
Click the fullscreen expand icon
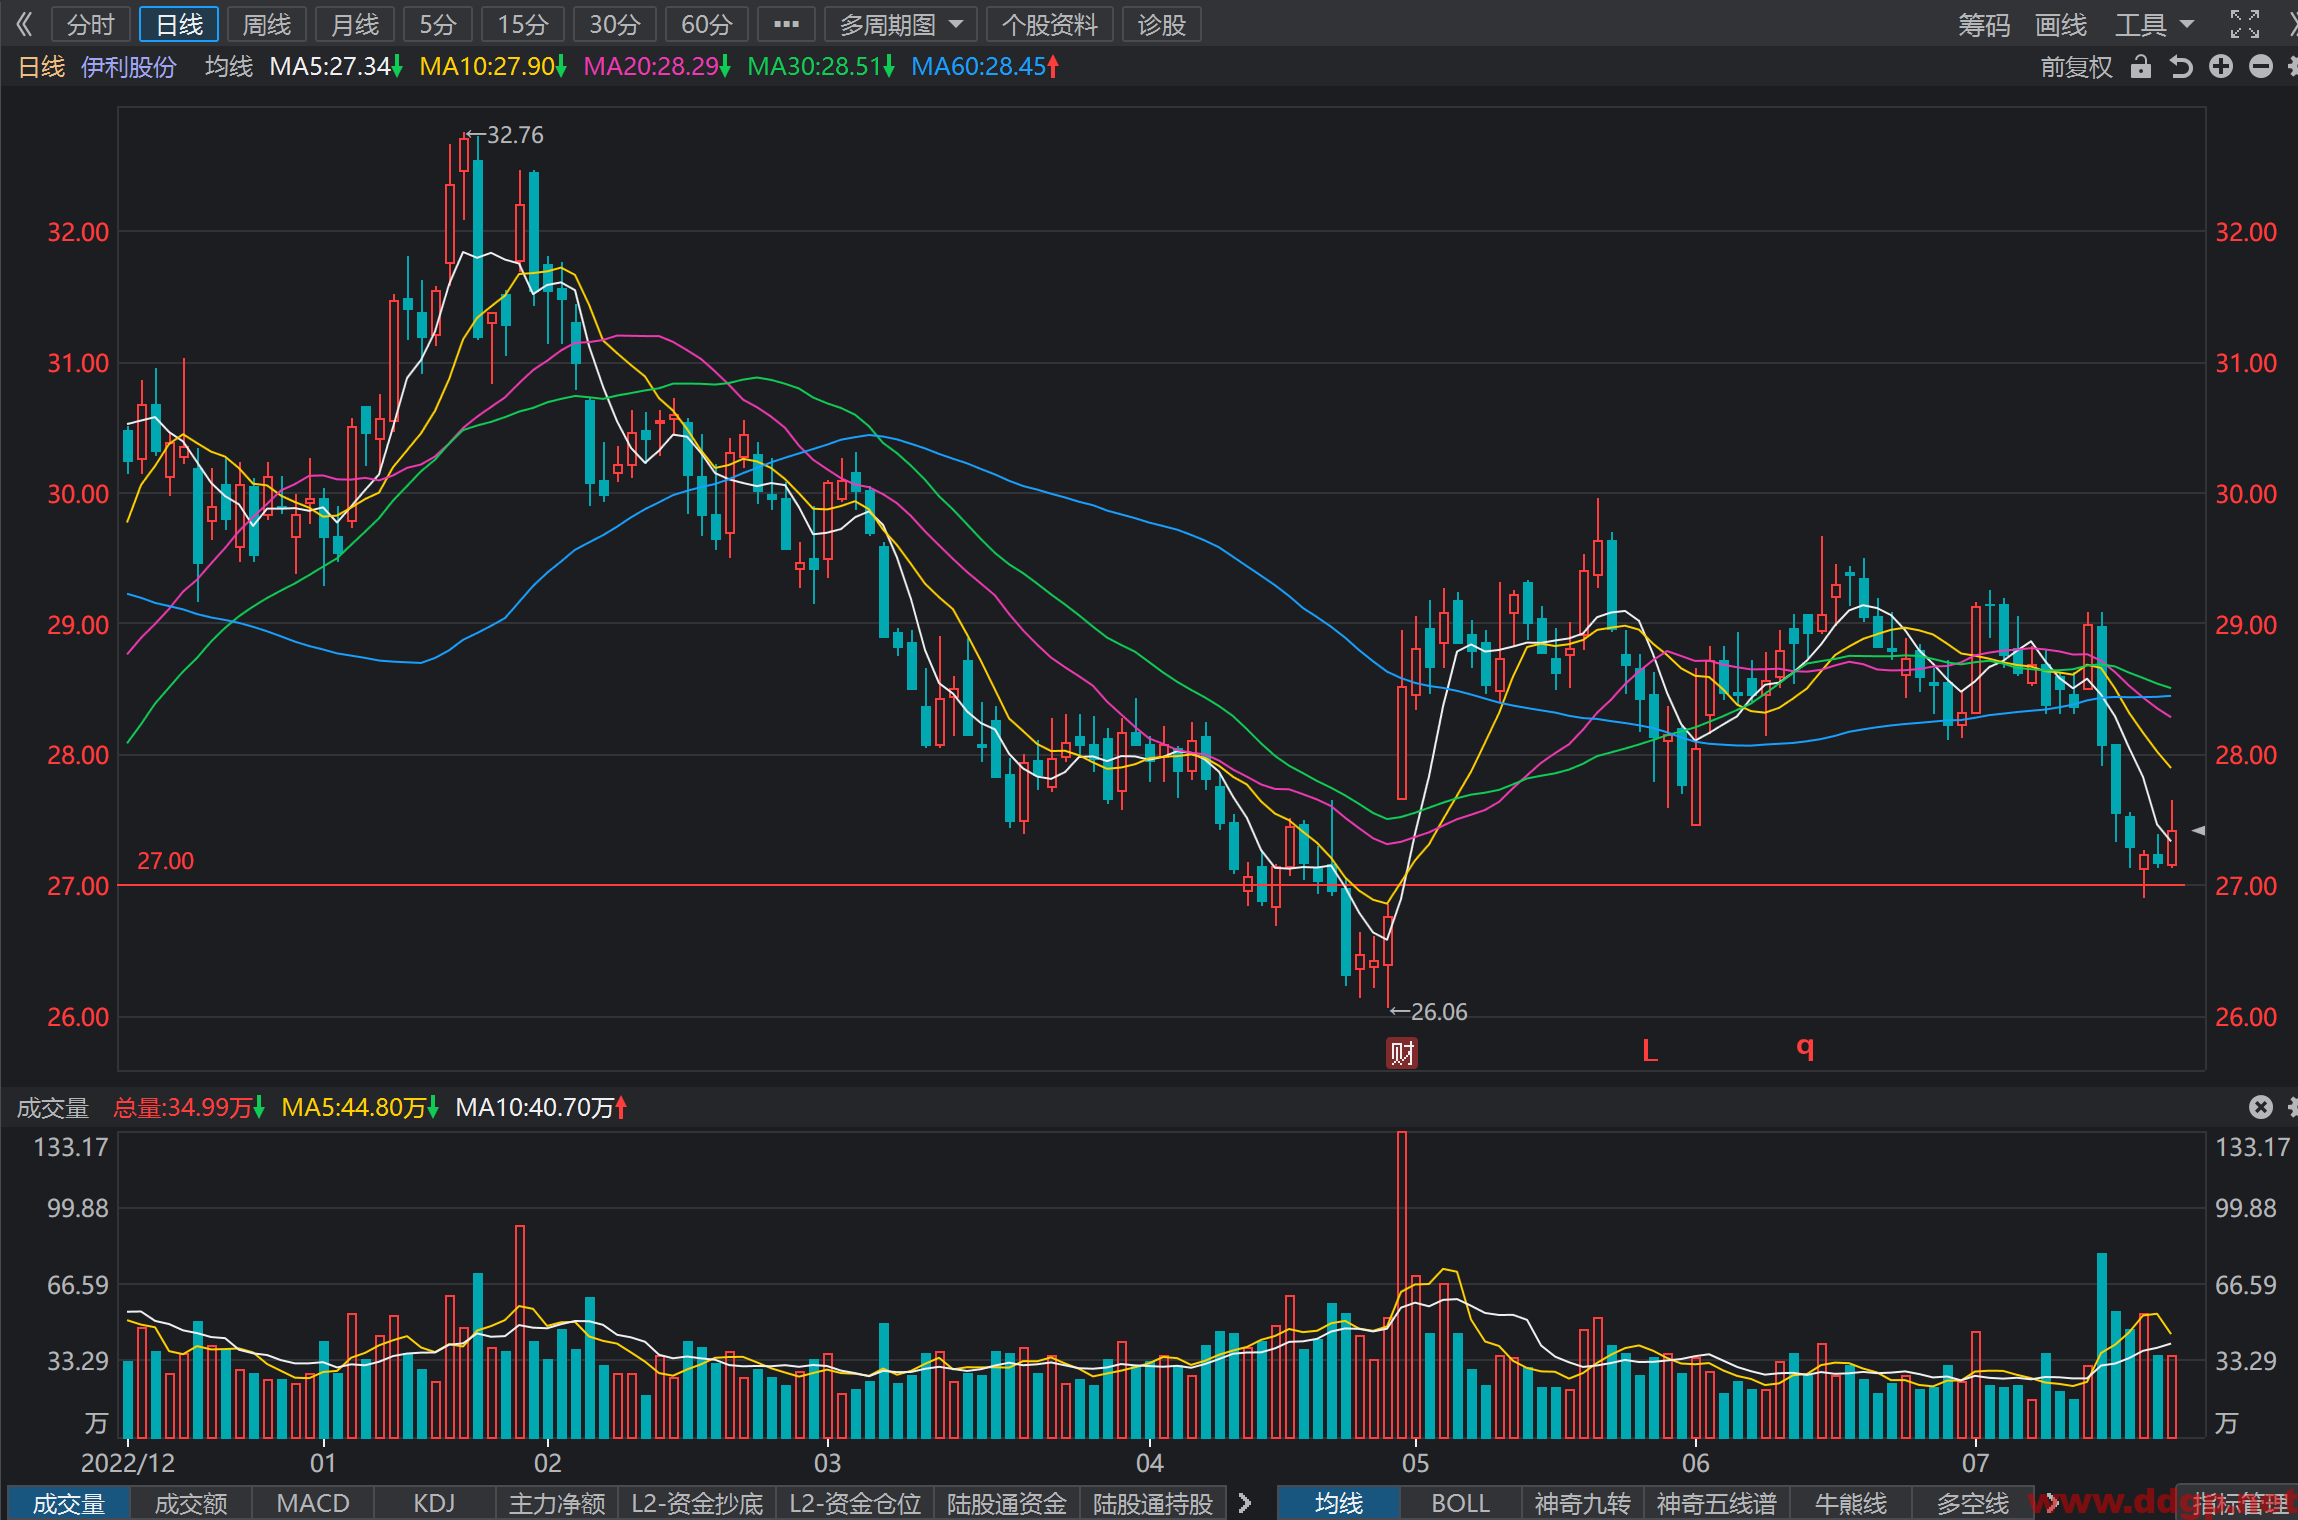(x=2245, y=24)
